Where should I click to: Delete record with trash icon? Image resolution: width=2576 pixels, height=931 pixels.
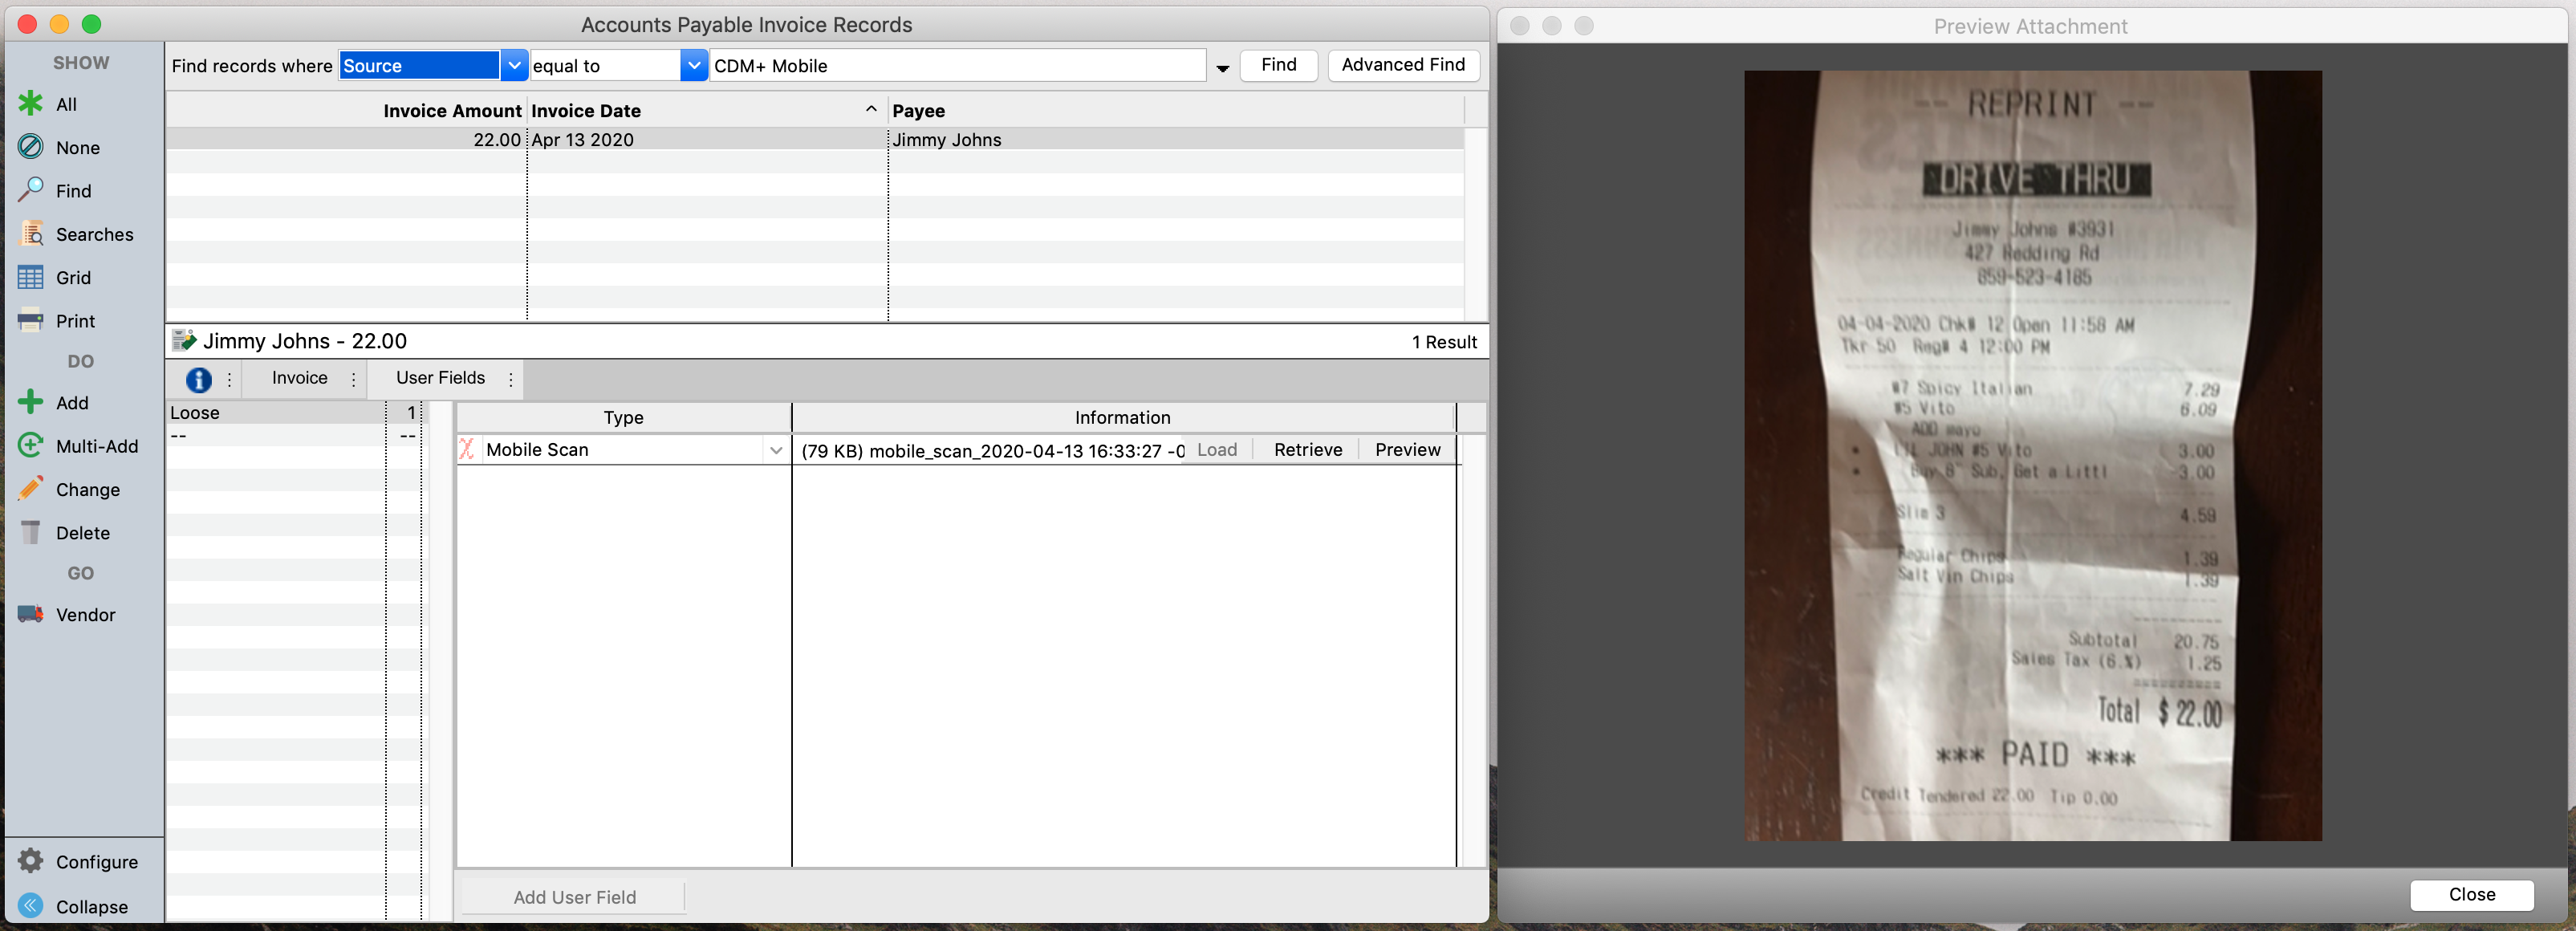point(31,532)
